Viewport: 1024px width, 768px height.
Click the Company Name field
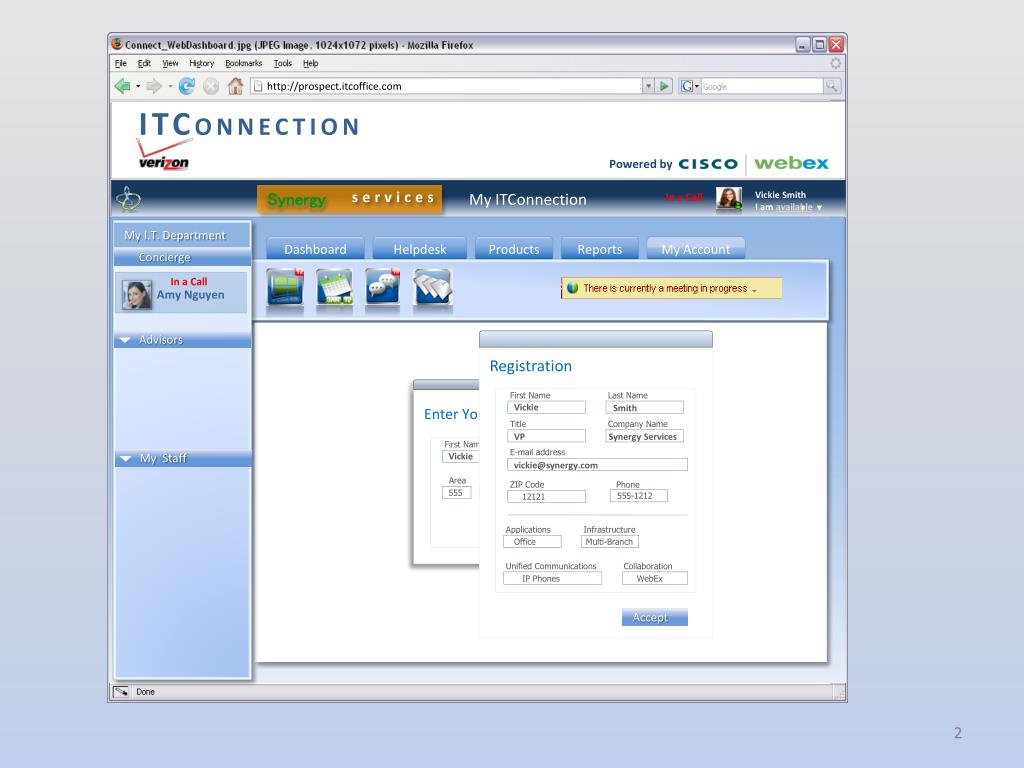coord(645,436)
